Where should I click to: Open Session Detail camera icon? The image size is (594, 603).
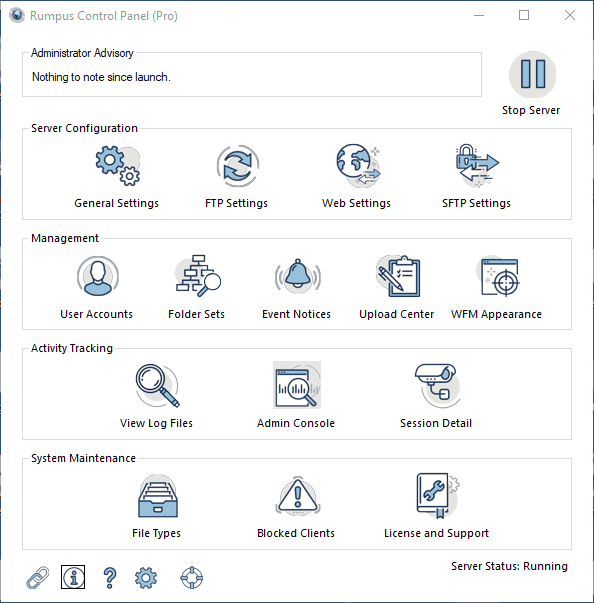click(x=437, y=385)
